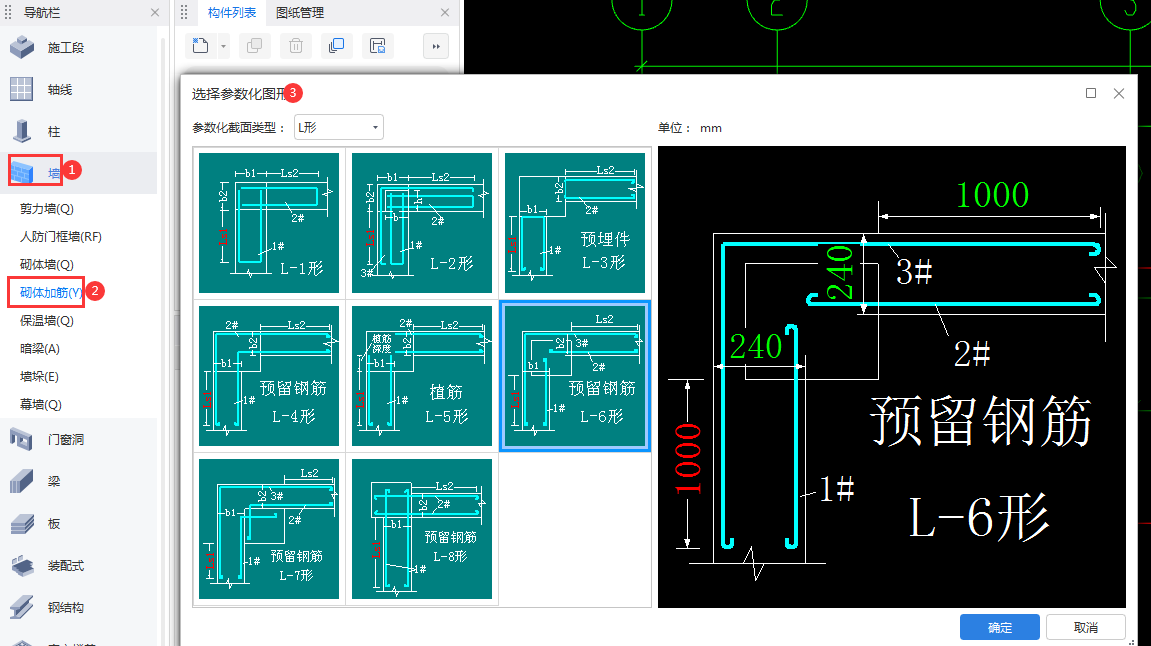This screenshot has width=1151, height=646.
Task: Close the 导航栏 panel
Action: pos(155,12)
